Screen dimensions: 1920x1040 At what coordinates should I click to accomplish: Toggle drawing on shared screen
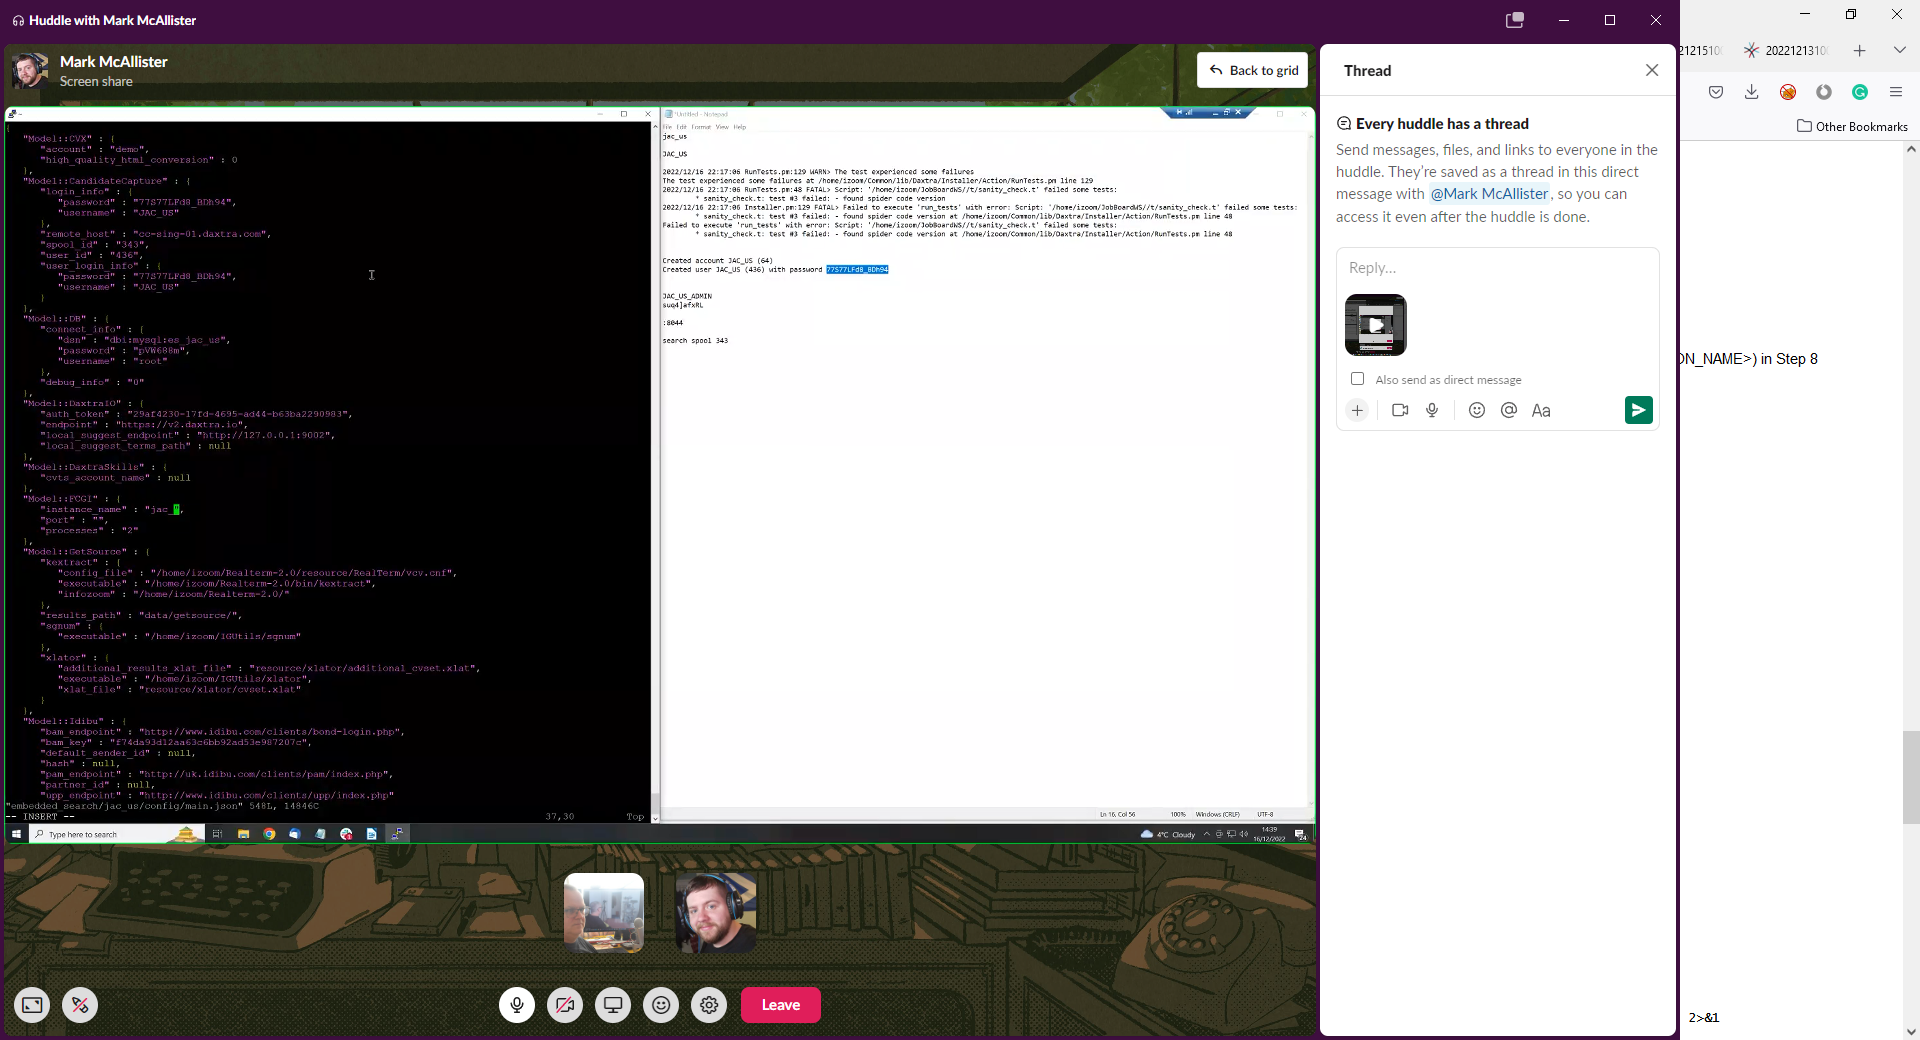pyautogui.click(x=80, y=1005)
